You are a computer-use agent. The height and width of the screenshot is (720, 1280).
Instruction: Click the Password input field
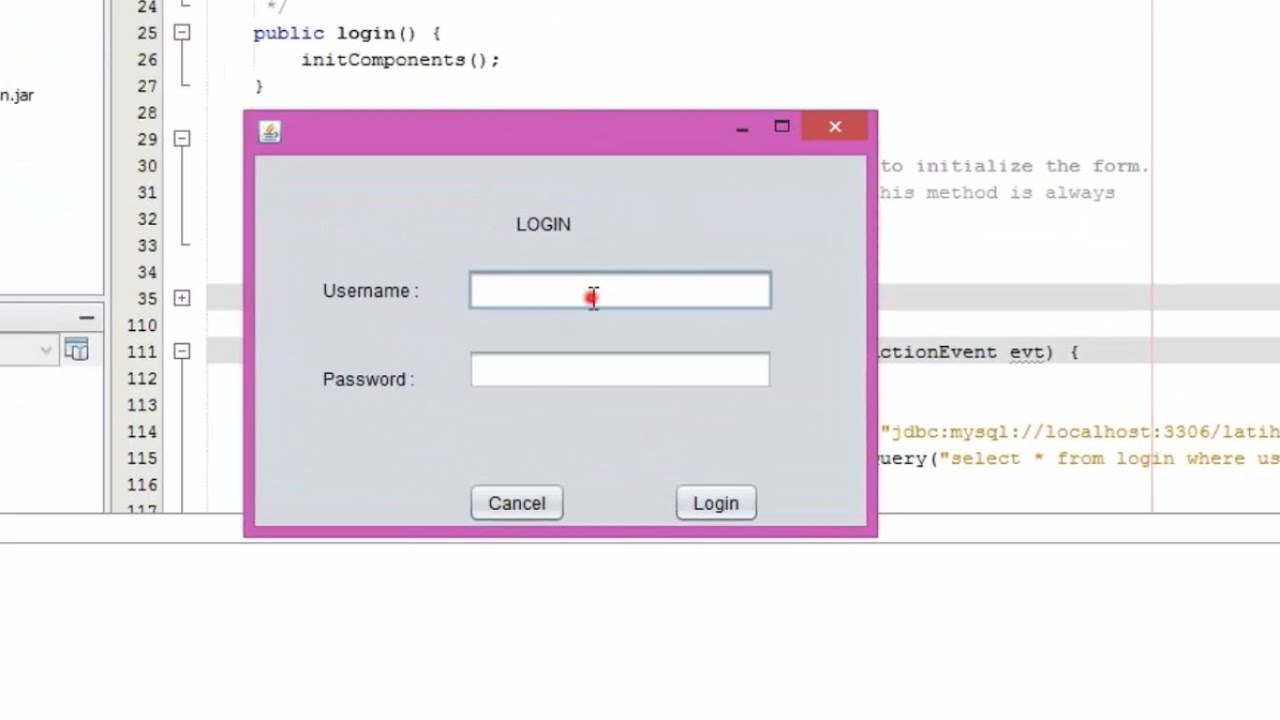620,369
